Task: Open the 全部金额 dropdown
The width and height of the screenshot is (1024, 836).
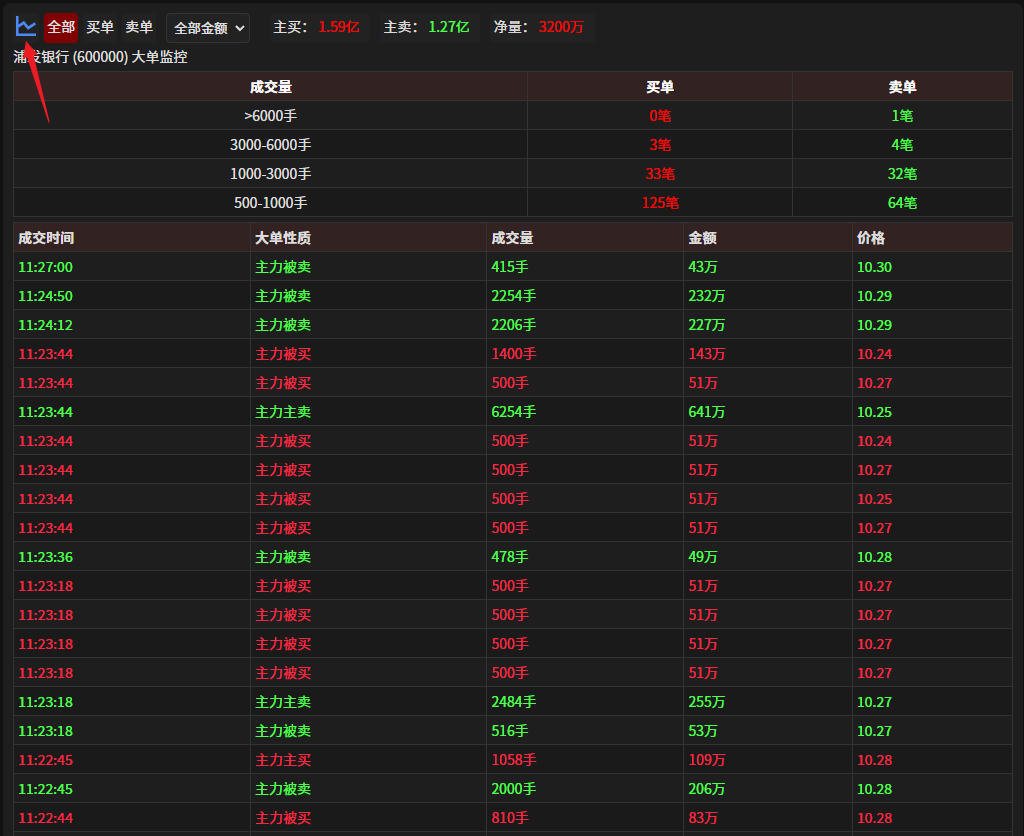Action: point(208,28)
